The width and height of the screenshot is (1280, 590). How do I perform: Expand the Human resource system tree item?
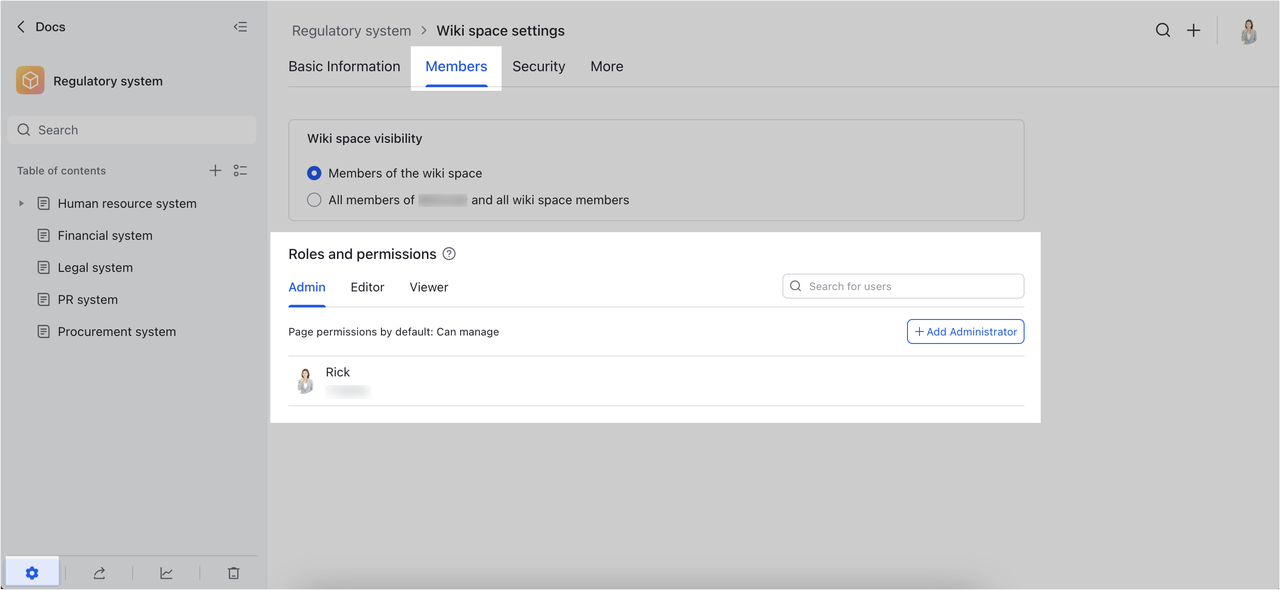(x=21, y=203)
